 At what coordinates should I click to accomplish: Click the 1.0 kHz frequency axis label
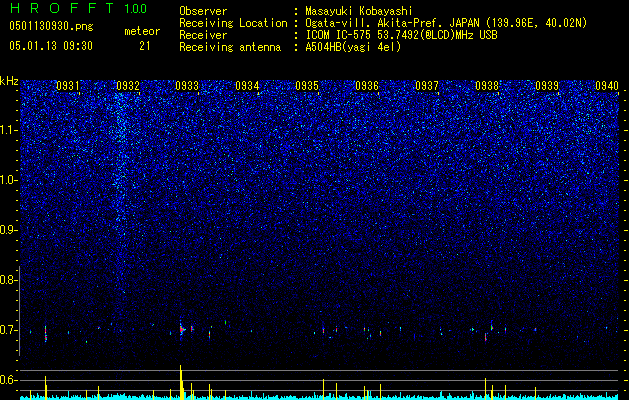pos(9,180)
